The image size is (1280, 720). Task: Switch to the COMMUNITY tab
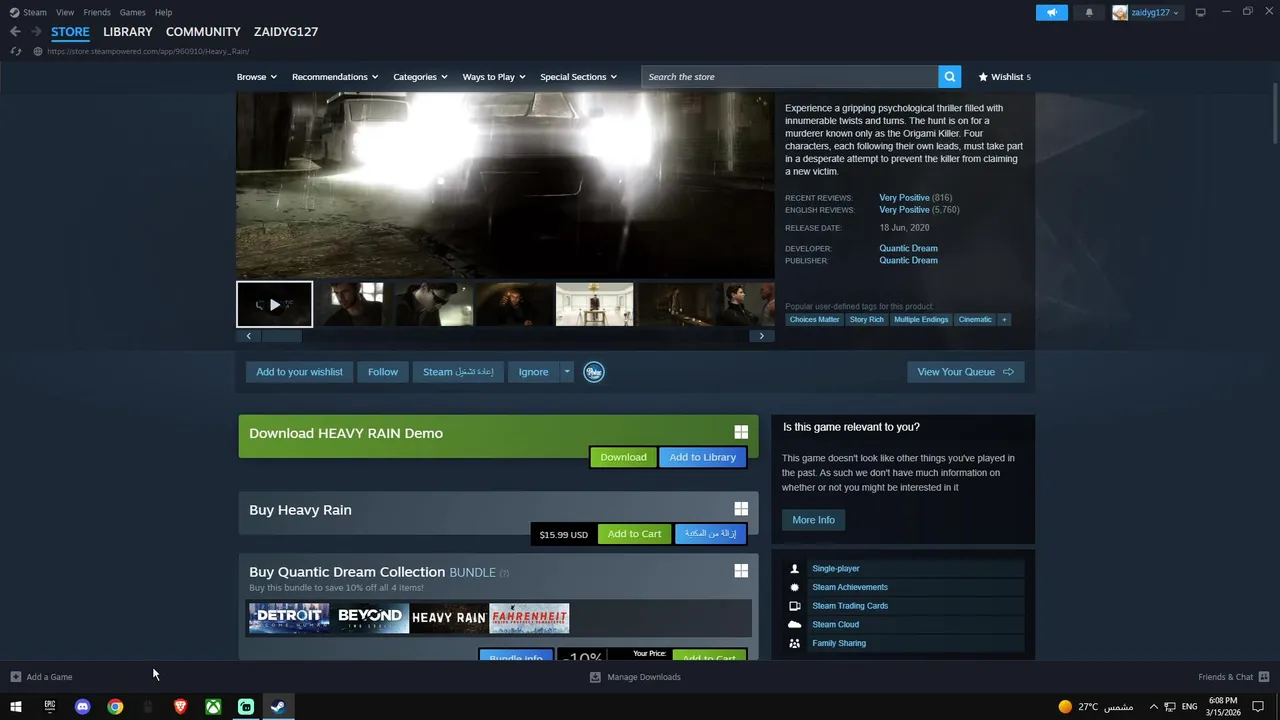tap(203, 32)
